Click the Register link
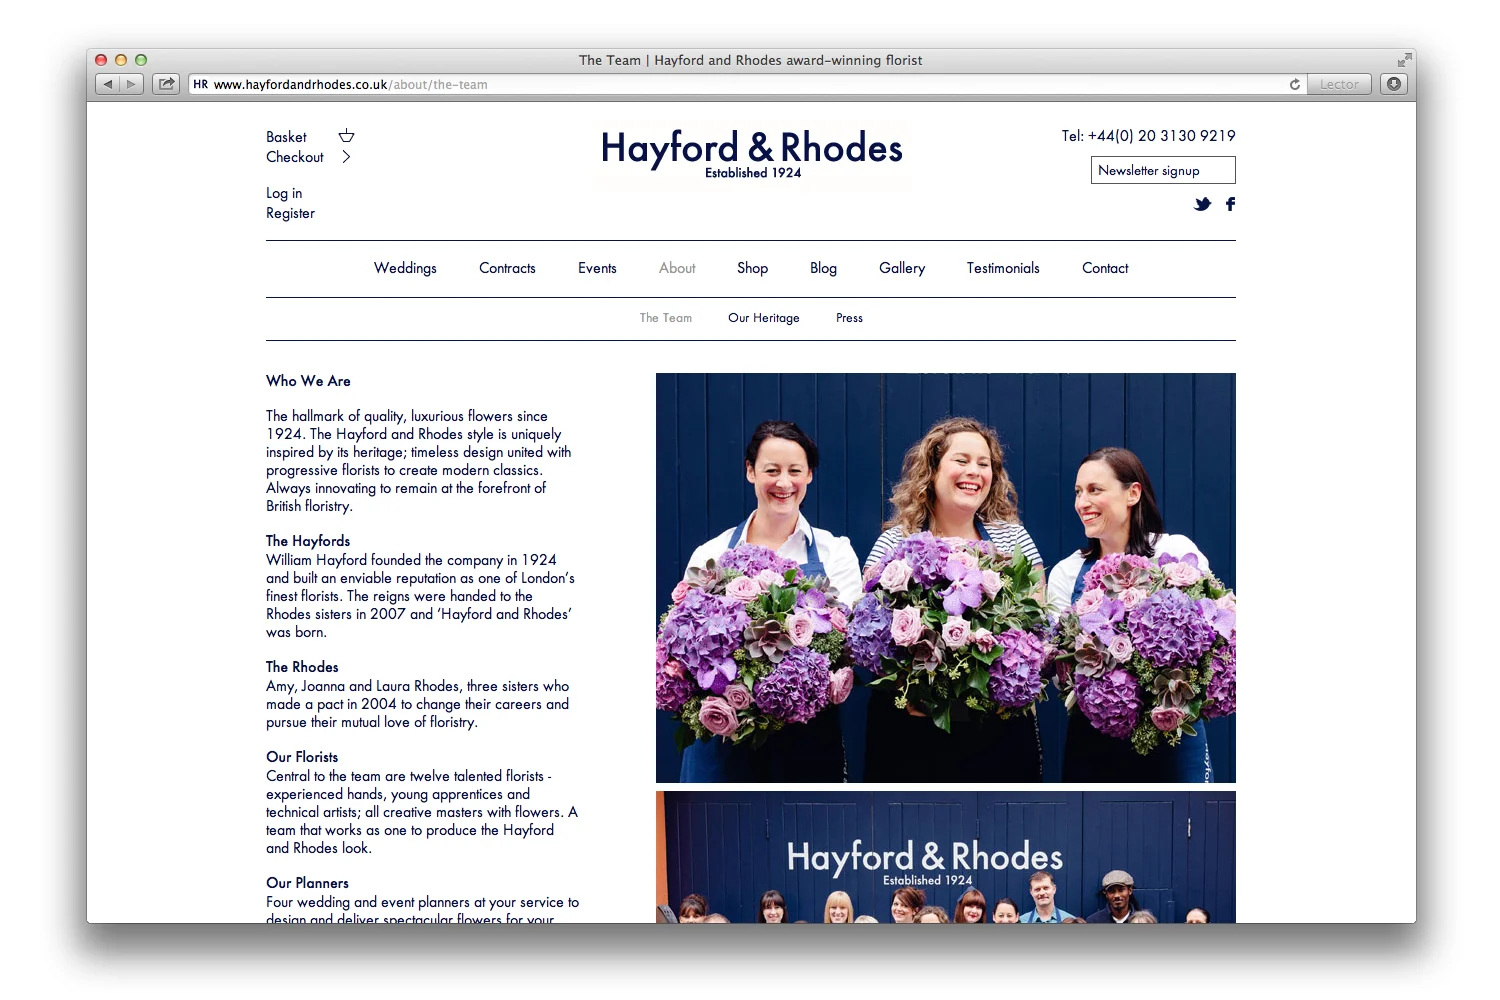Screen dimensions: 1500x1000 pyautogui.click(x=290, y=213)
